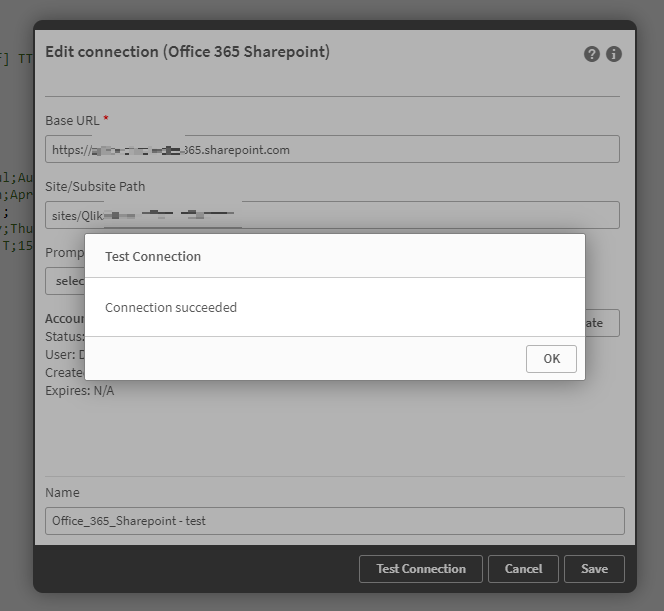The width and height of the screenshot is (664, 611).
Task: Click the Account section heading
Action: coord(65,318)
